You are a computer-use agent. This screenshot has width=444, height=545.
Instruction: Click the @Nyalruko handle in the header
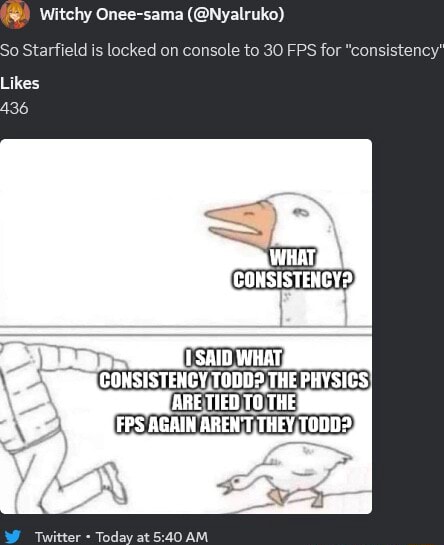point(236,15)
